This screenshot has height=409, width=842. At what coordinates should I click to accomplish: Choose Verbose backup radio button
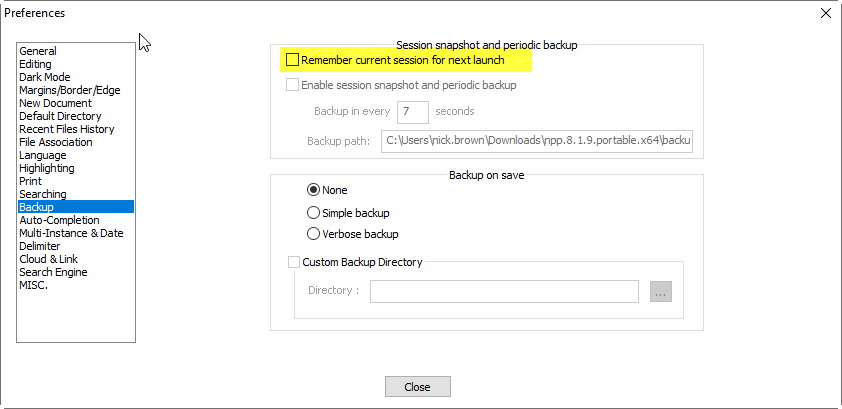313,234
